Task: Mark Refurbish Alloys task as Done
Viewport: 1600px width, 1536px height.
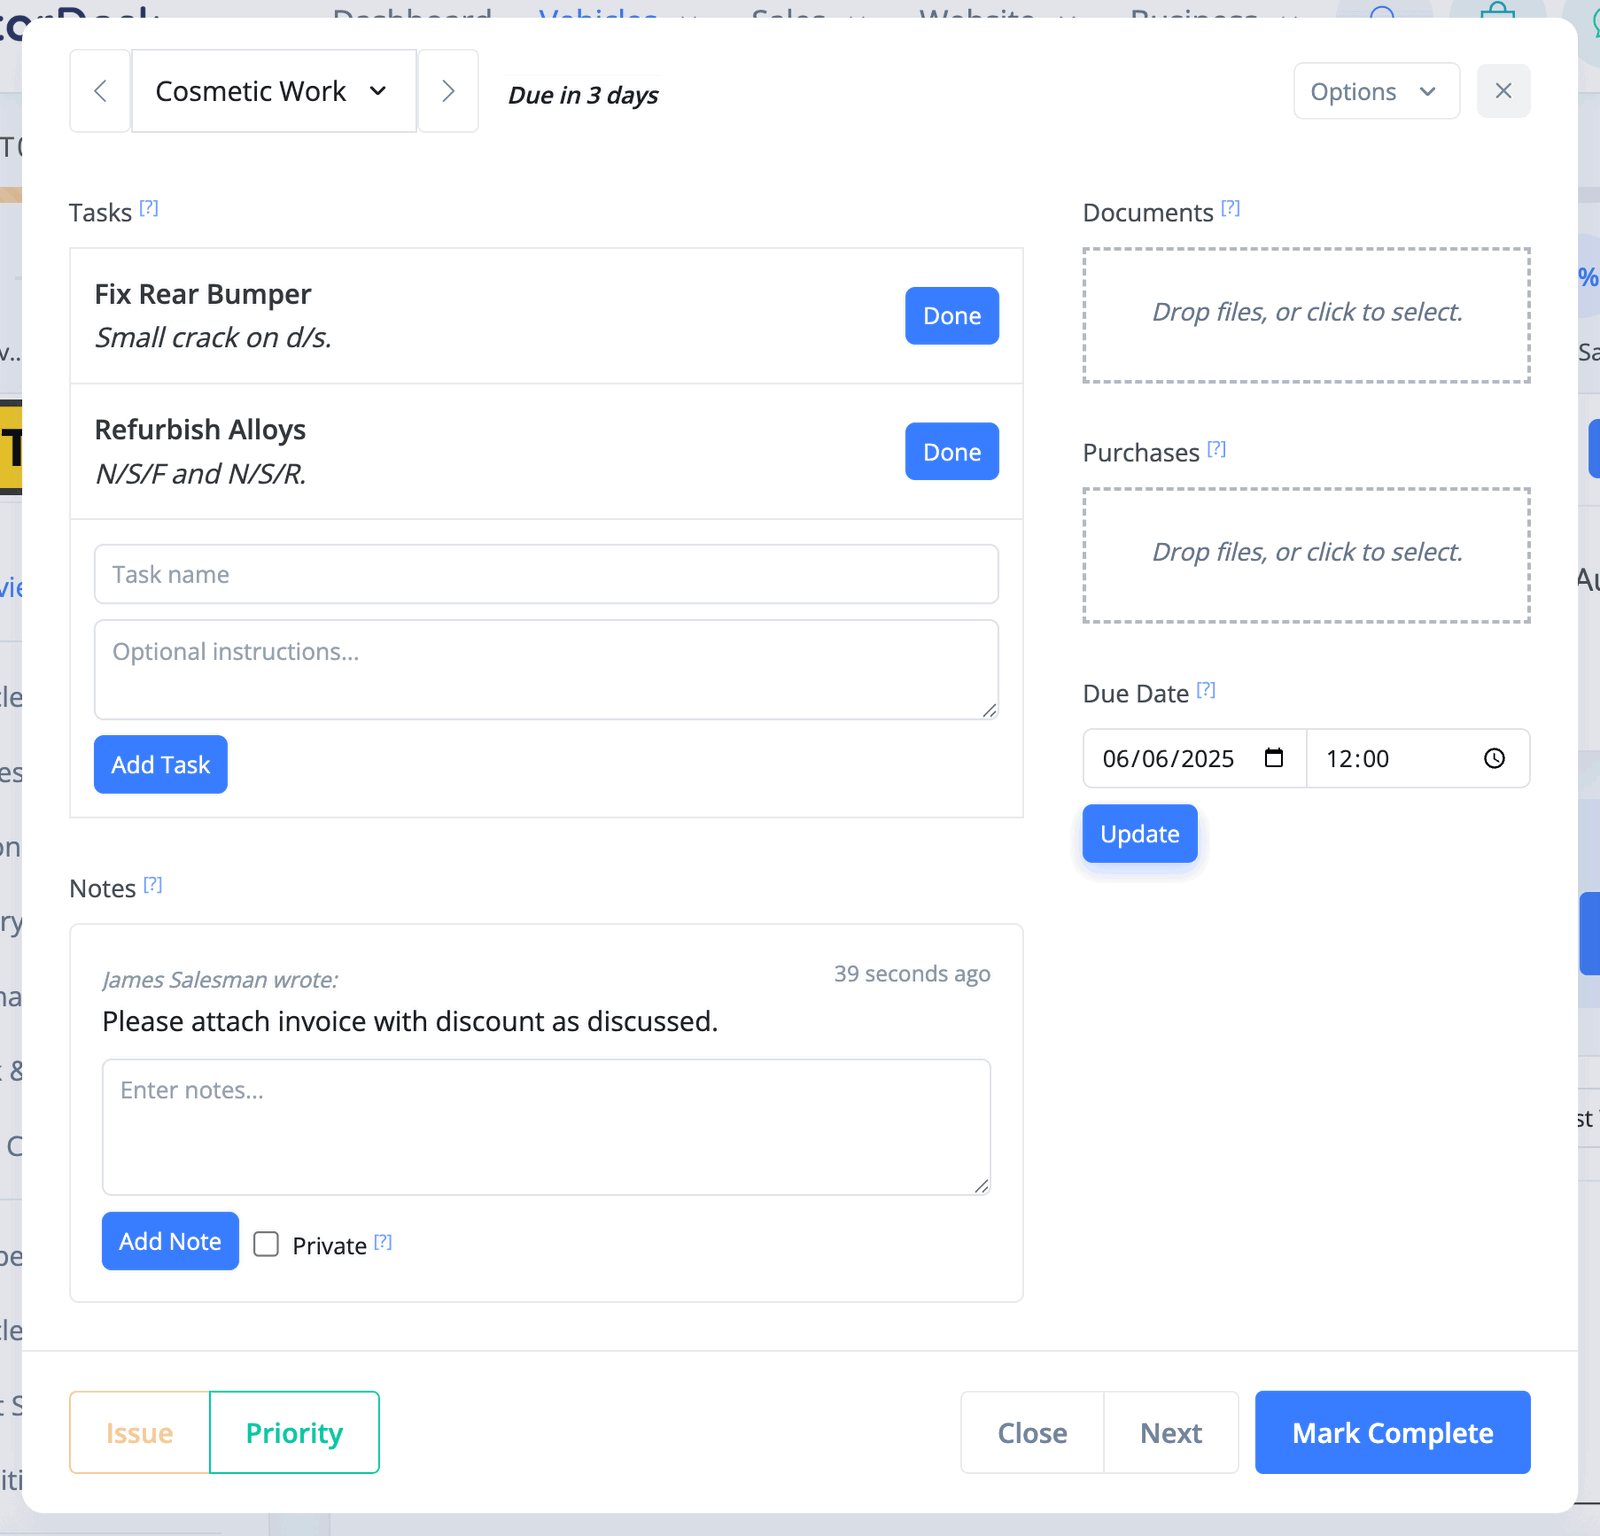Action: 952,452
